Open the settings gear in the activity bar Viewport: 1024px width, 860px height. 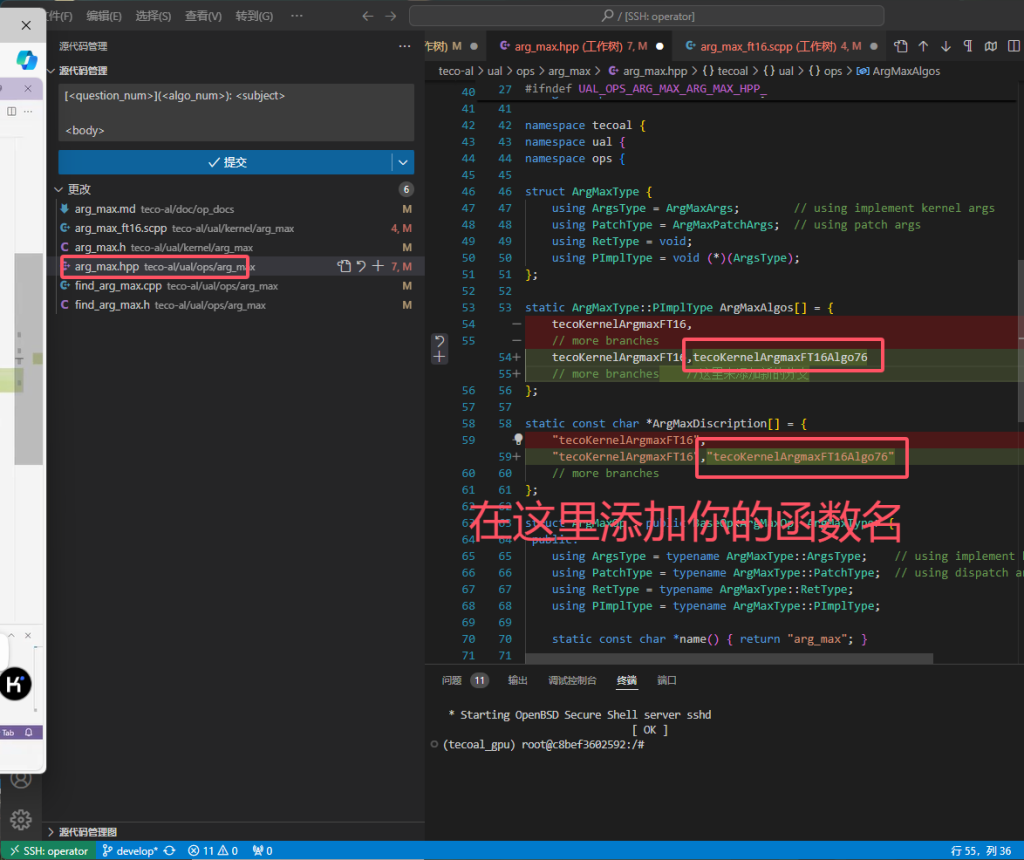(x=20, y=819)
